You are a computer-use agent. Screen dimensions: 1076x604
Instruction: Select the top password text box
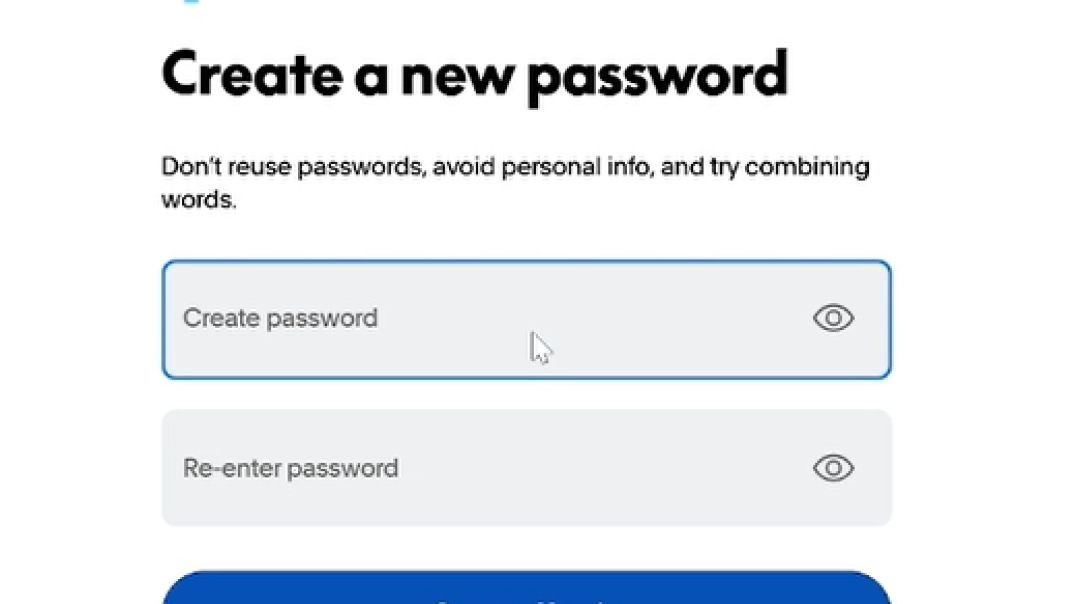click(x=480, y=319)
